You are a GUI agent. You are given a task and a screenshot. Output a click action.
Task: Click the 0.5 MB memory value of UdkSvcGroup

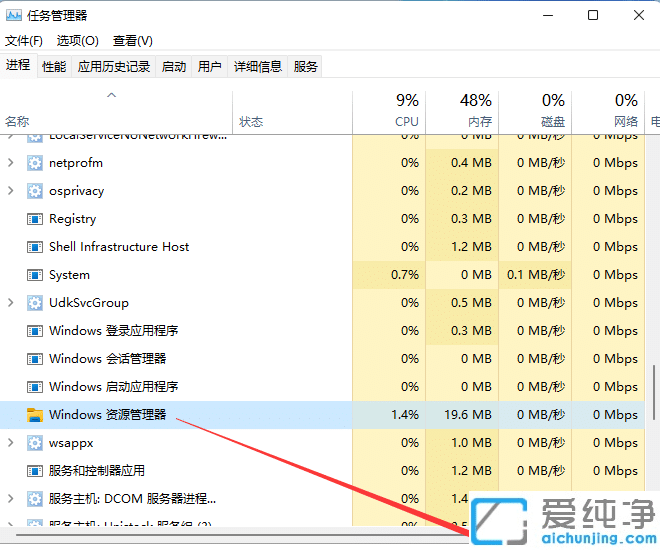471,303
